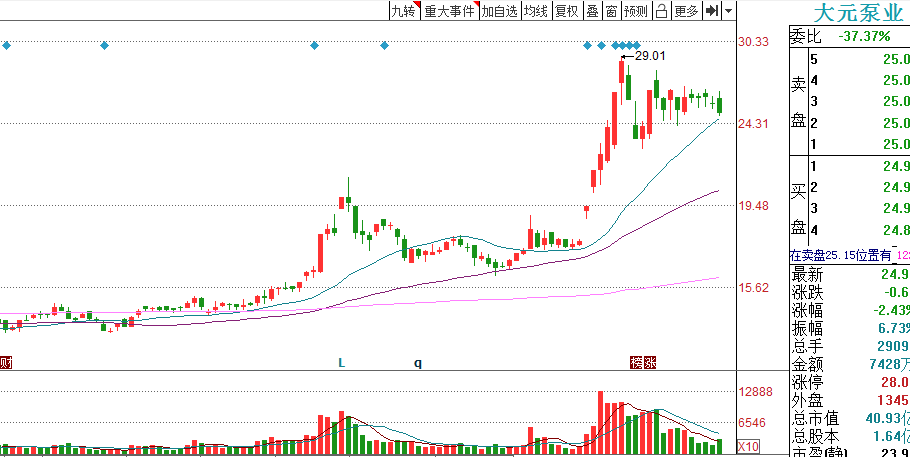
Task: Click the 振幅 amplitude row
Action: (850, 328)
